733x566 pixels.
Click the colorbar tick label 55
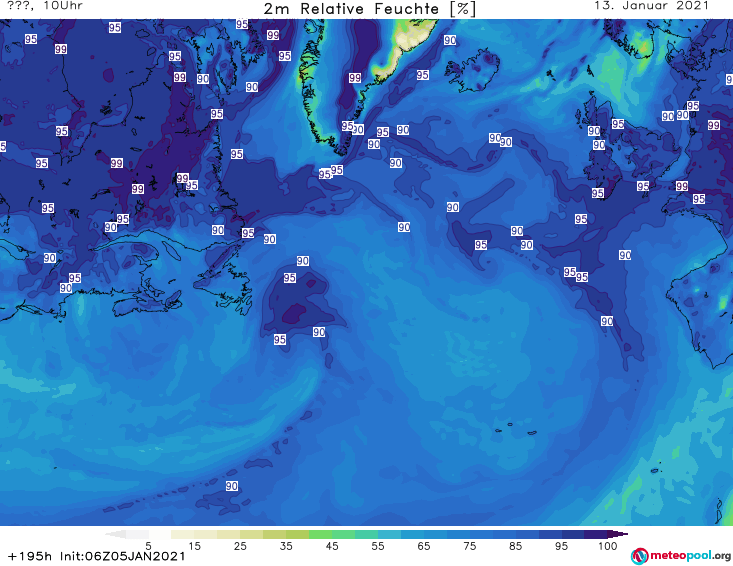(x=377, y=546)
